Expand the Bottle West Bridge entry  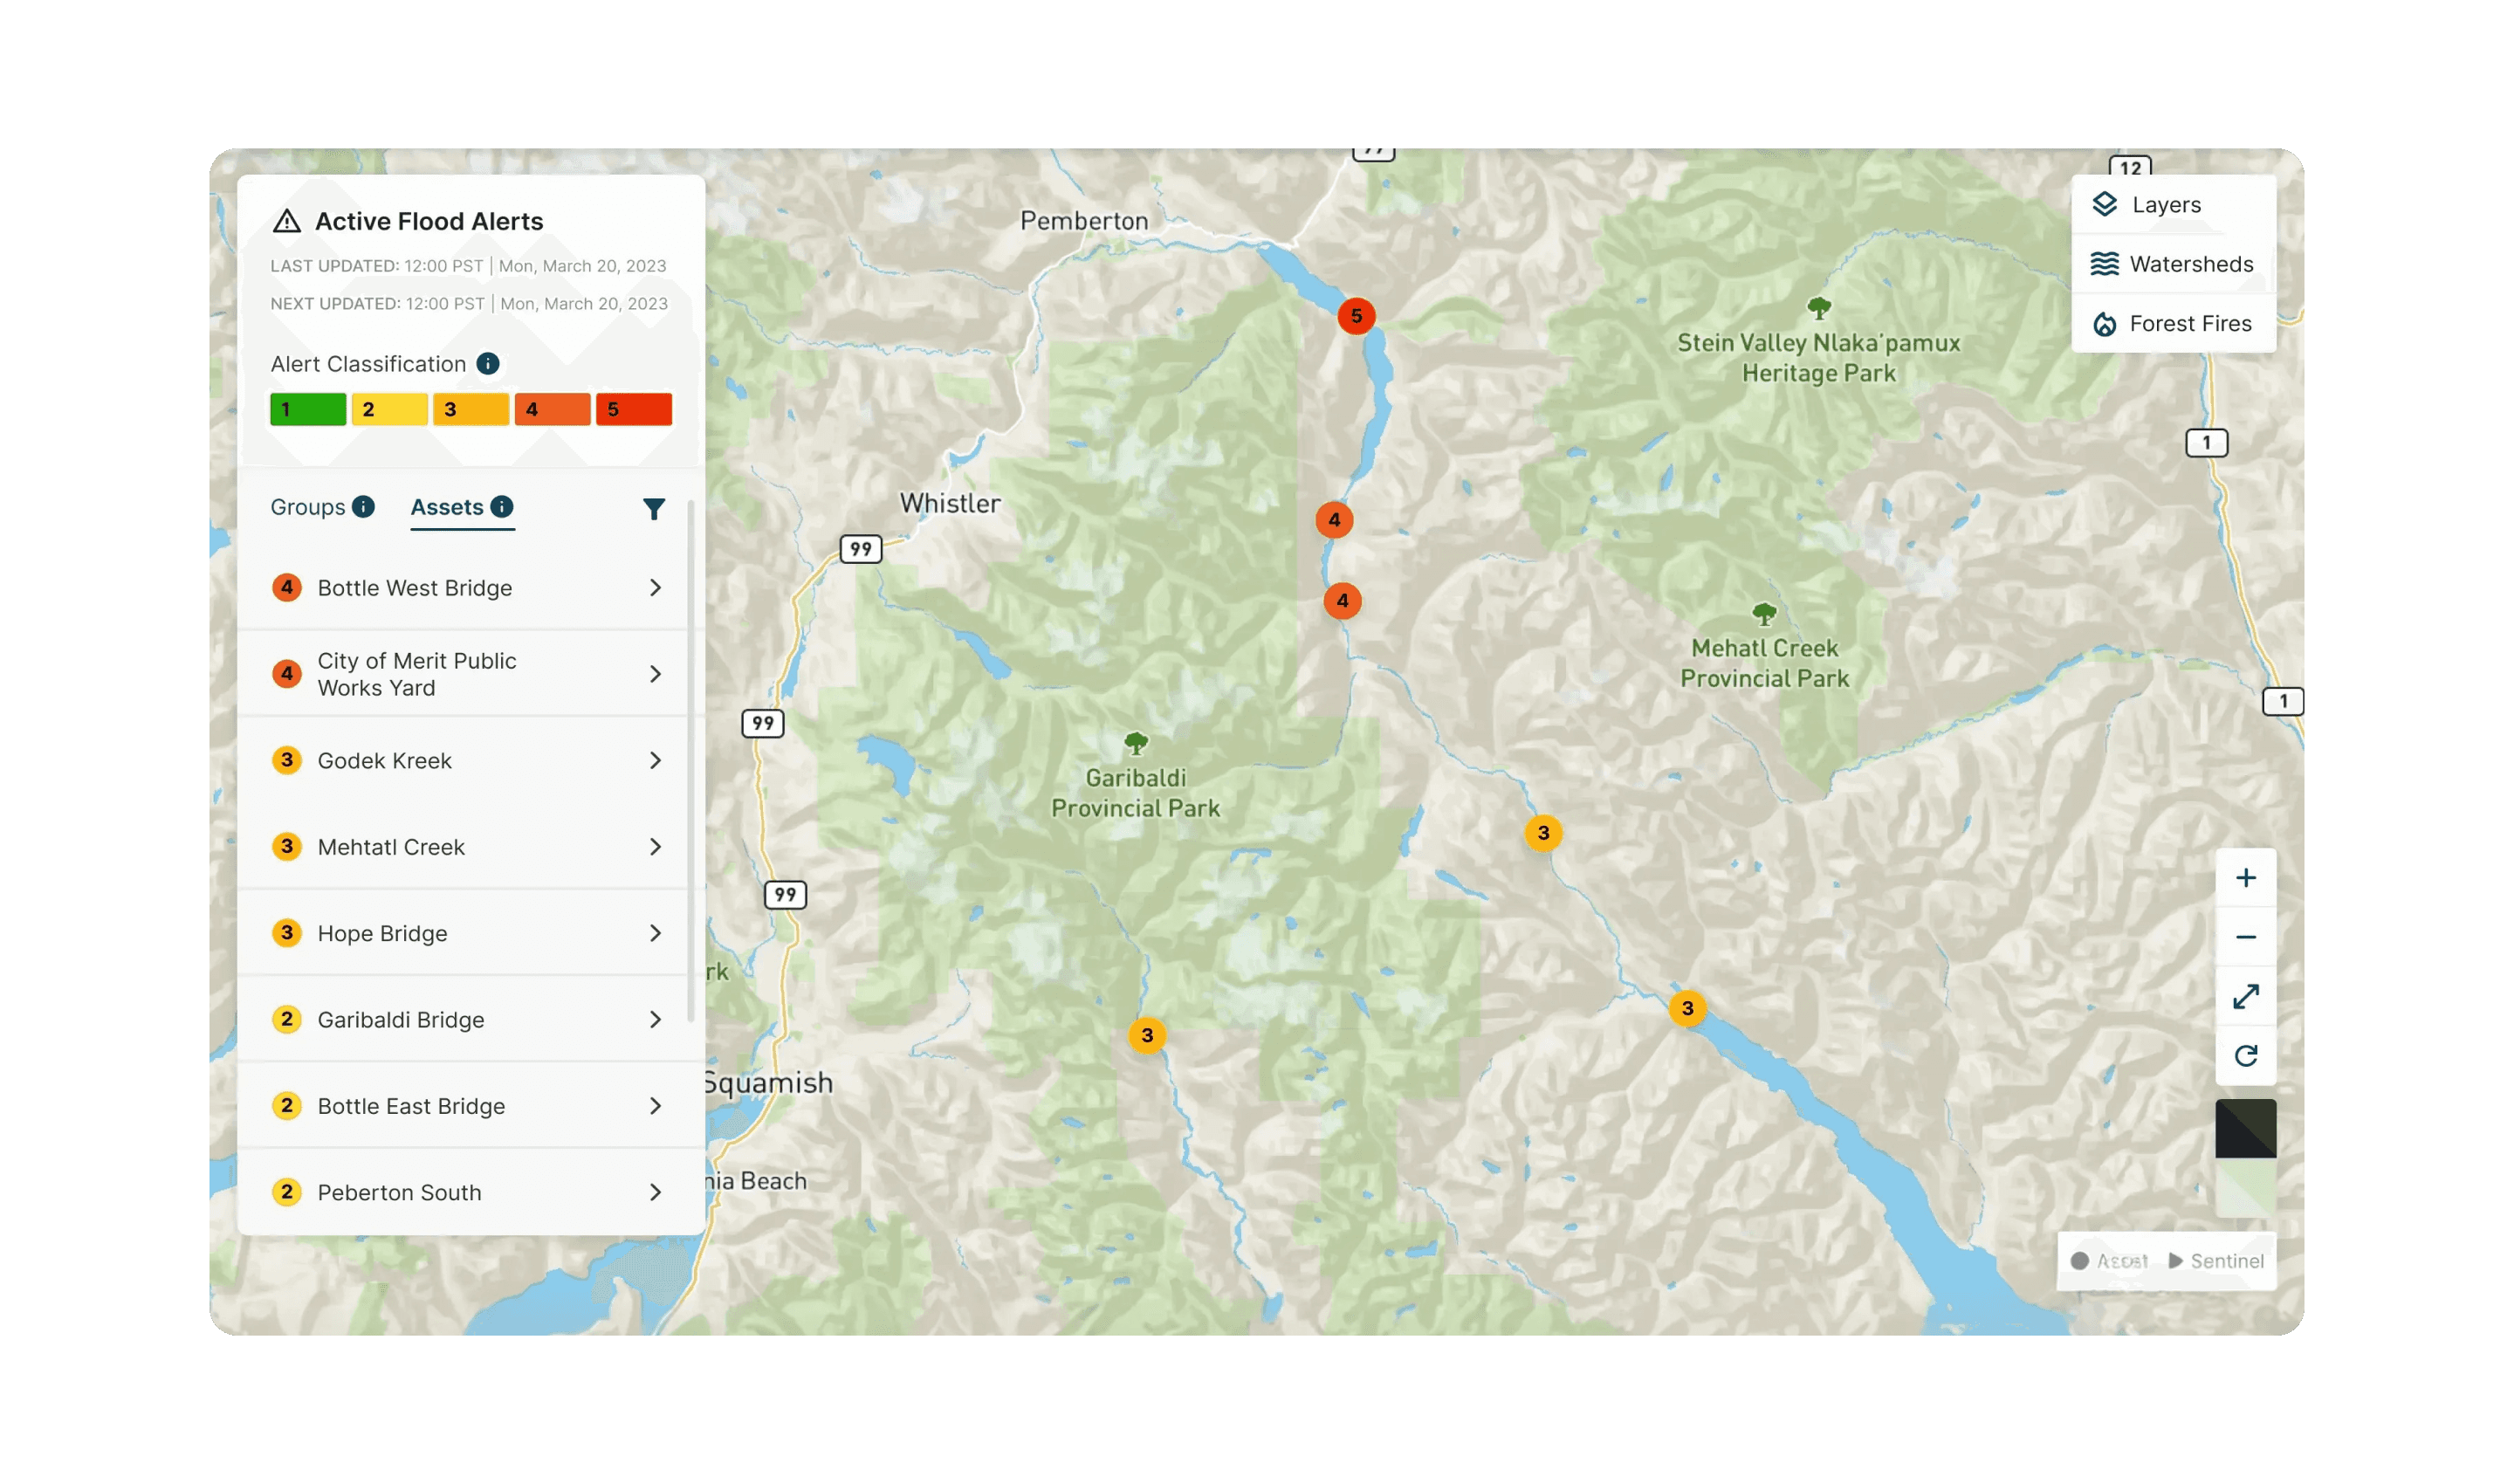[x=655, y=588]
